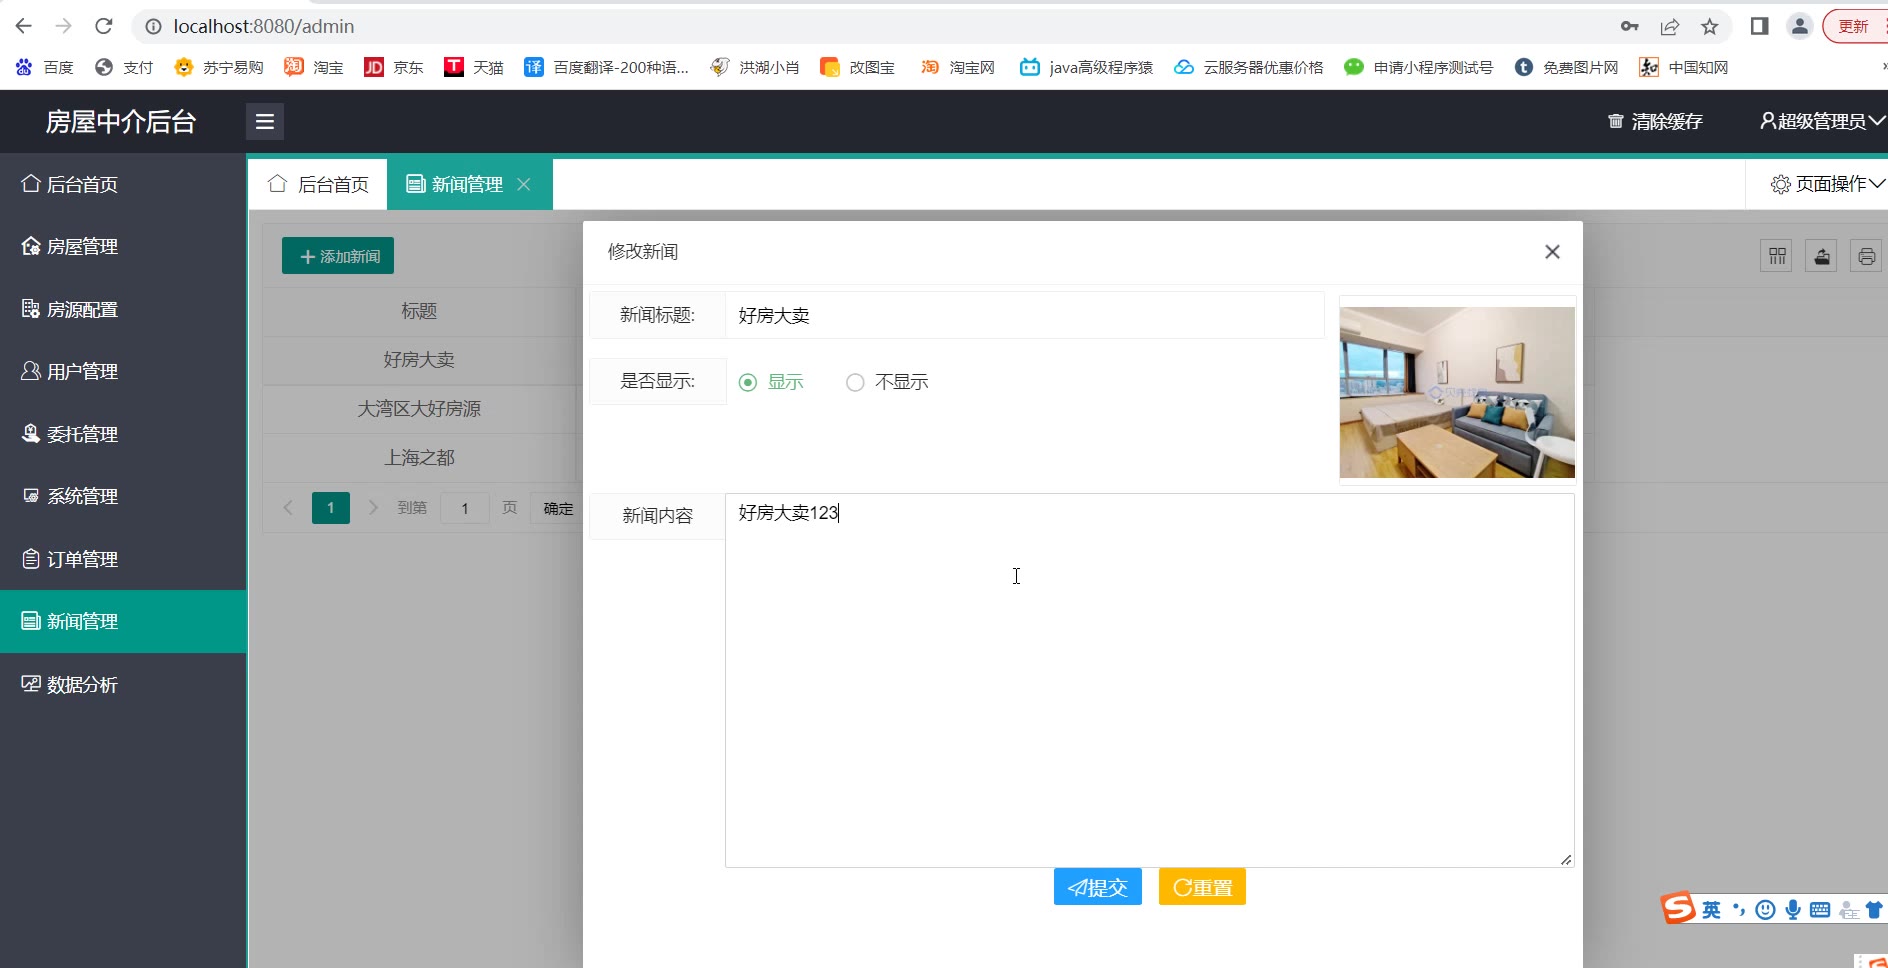Image resolution: width=1888 pixels, height=968 pixels.
Task: Open 房屋管理 in the sidebar
Action: point(82,247)
